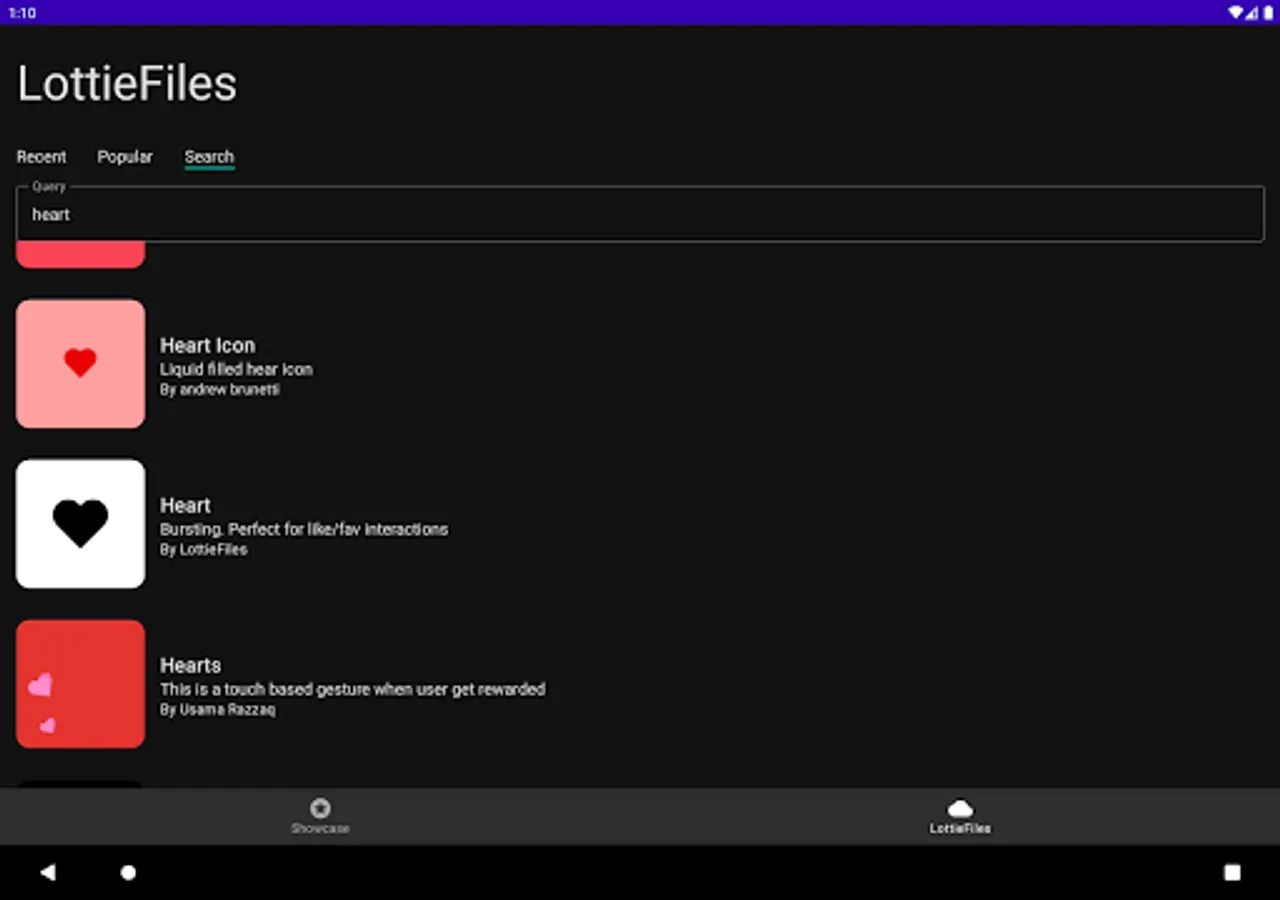Open the Heart Icon pink thumbnail

point(80,364)
